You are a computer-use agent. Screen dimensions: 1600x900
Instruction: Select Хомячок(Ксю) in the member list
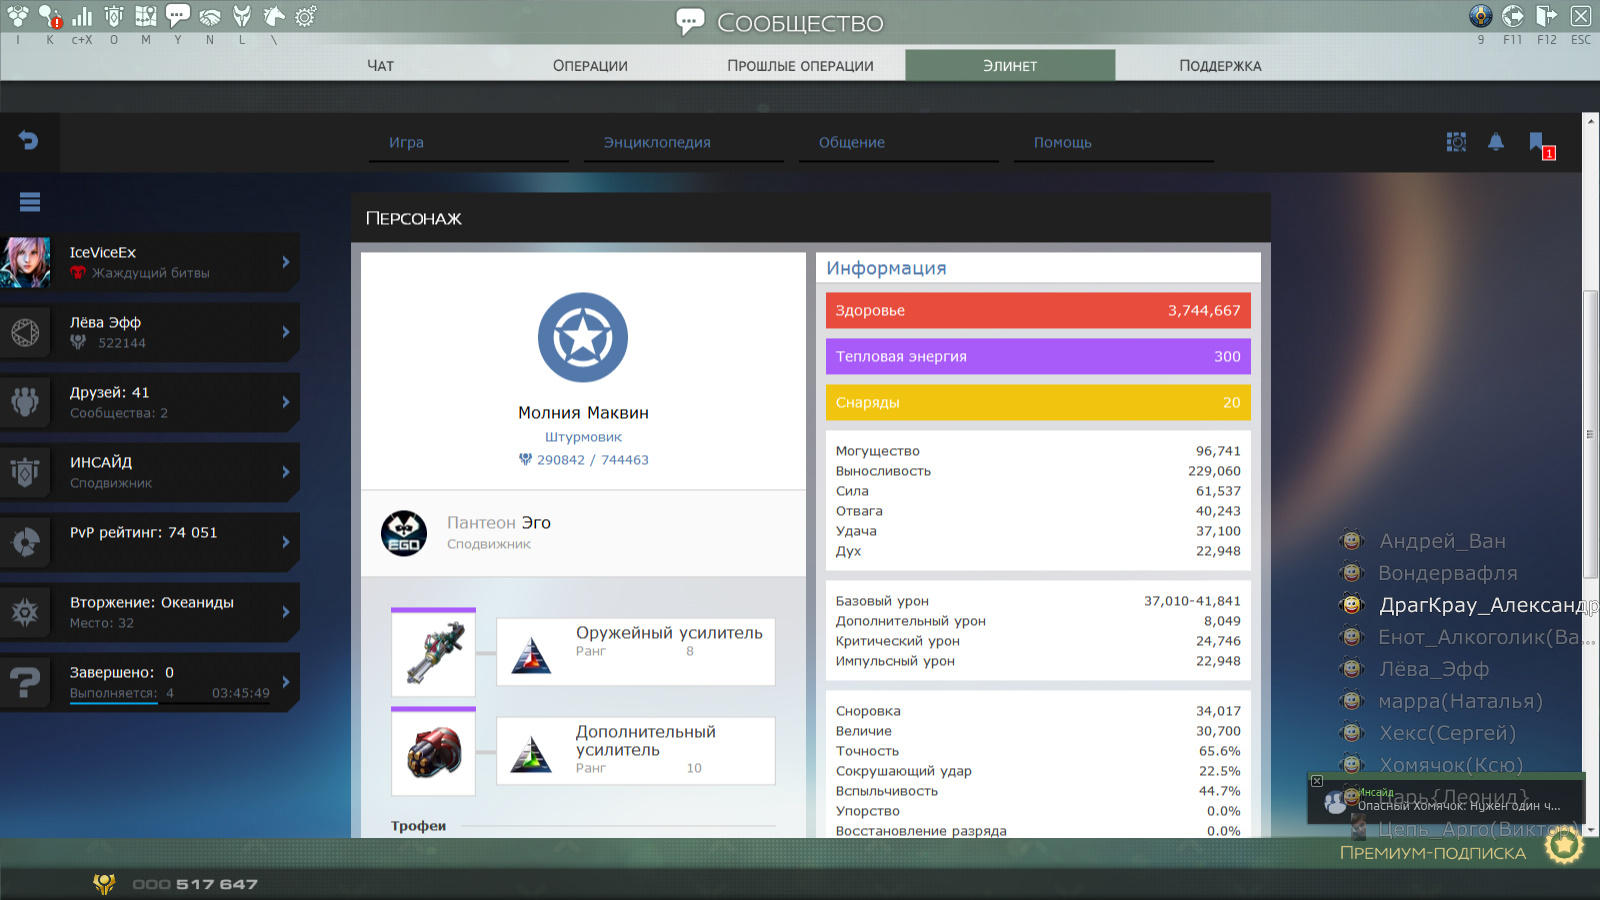click(1451, 765)
